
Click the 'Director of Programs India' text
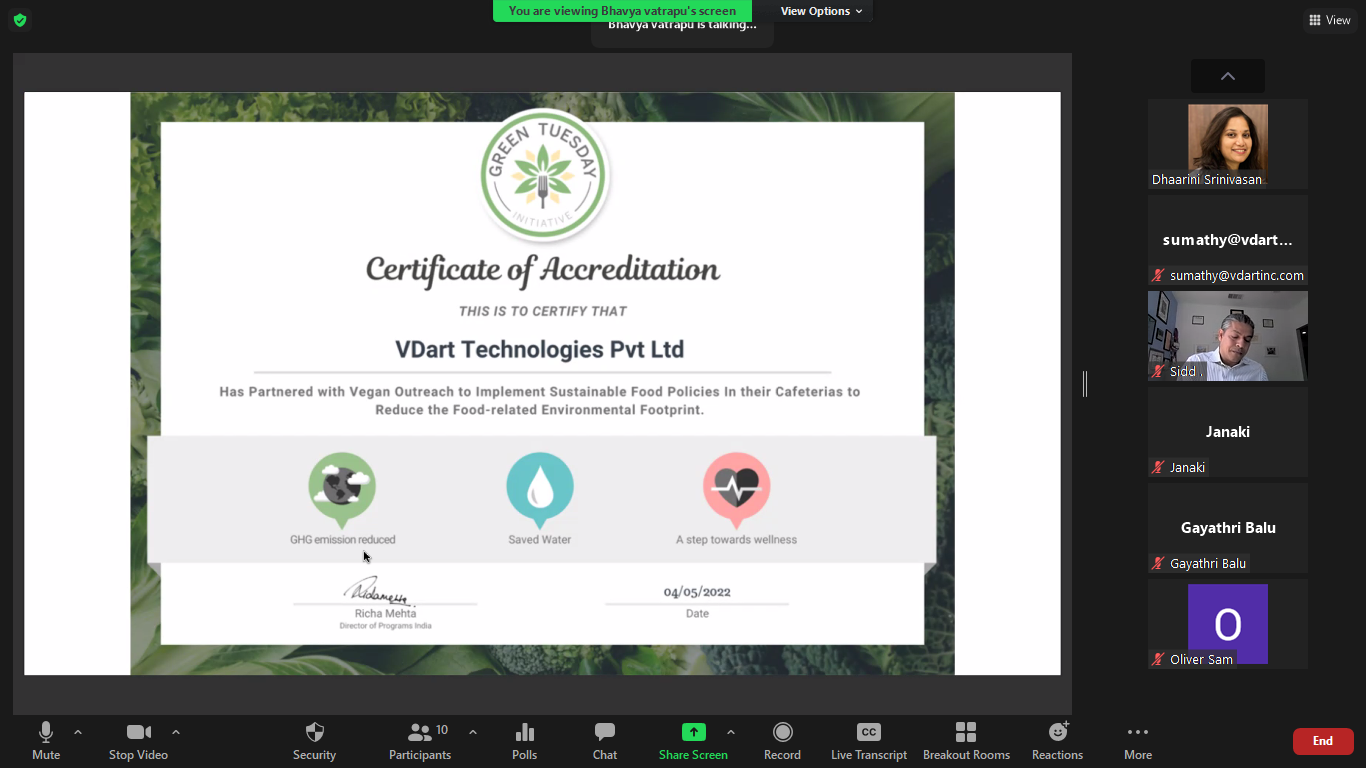pyautogui.click(x=385, y=626)
